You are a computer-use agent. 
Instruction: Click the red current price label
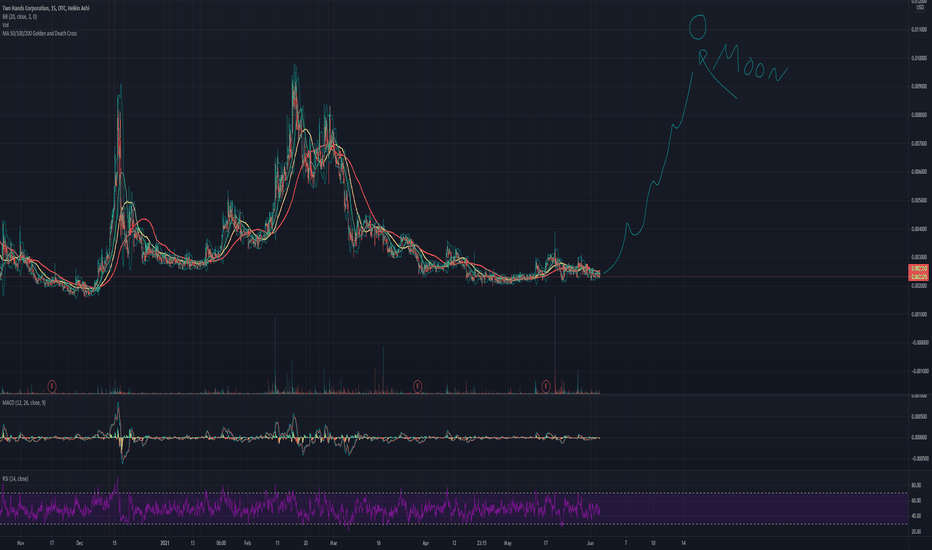coord(919,272)
